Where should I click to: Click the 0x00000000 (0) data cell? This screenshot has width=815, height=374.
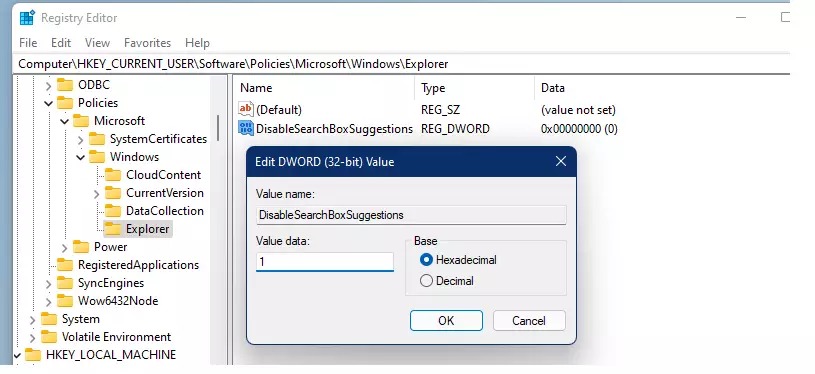click(579, 129)
